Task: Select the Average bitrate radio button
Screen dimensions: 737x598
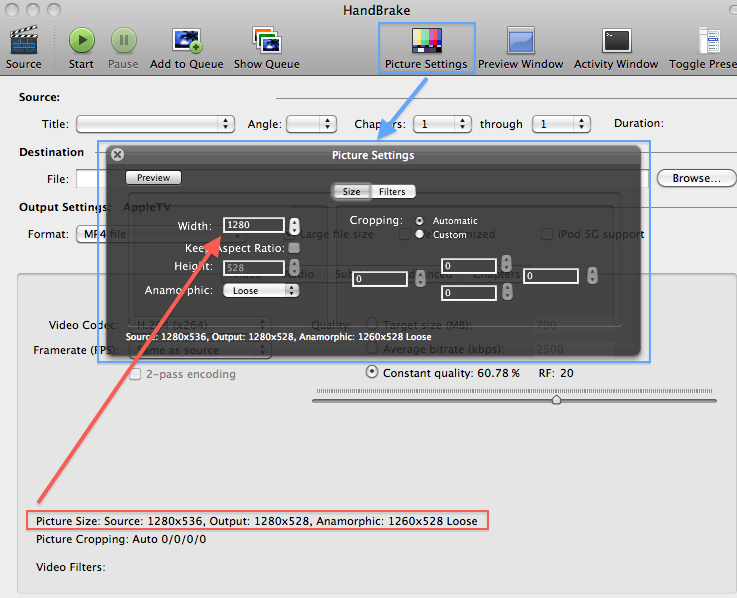Action: click(x=372, y=348)
